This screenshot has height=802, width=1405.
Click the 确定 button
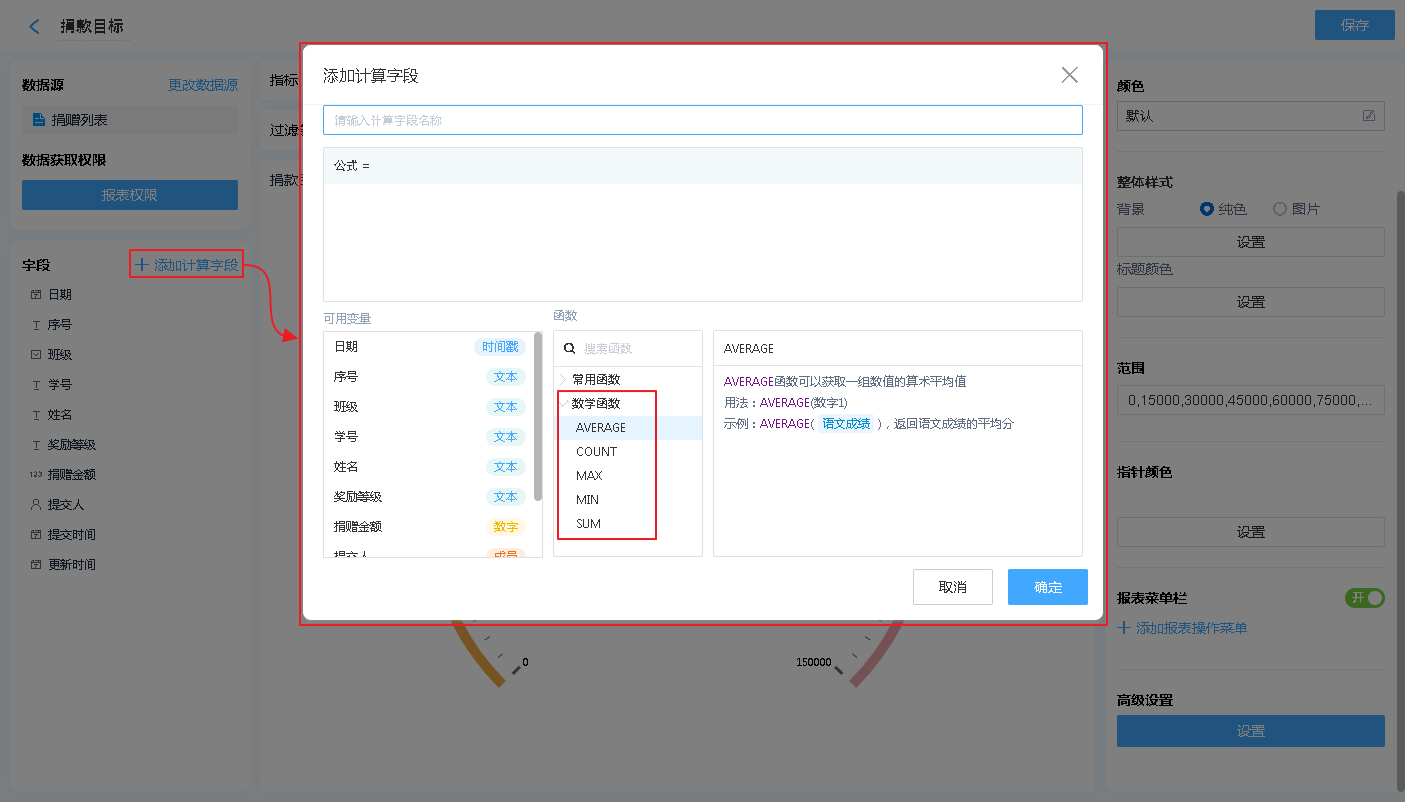(1047, 587)
